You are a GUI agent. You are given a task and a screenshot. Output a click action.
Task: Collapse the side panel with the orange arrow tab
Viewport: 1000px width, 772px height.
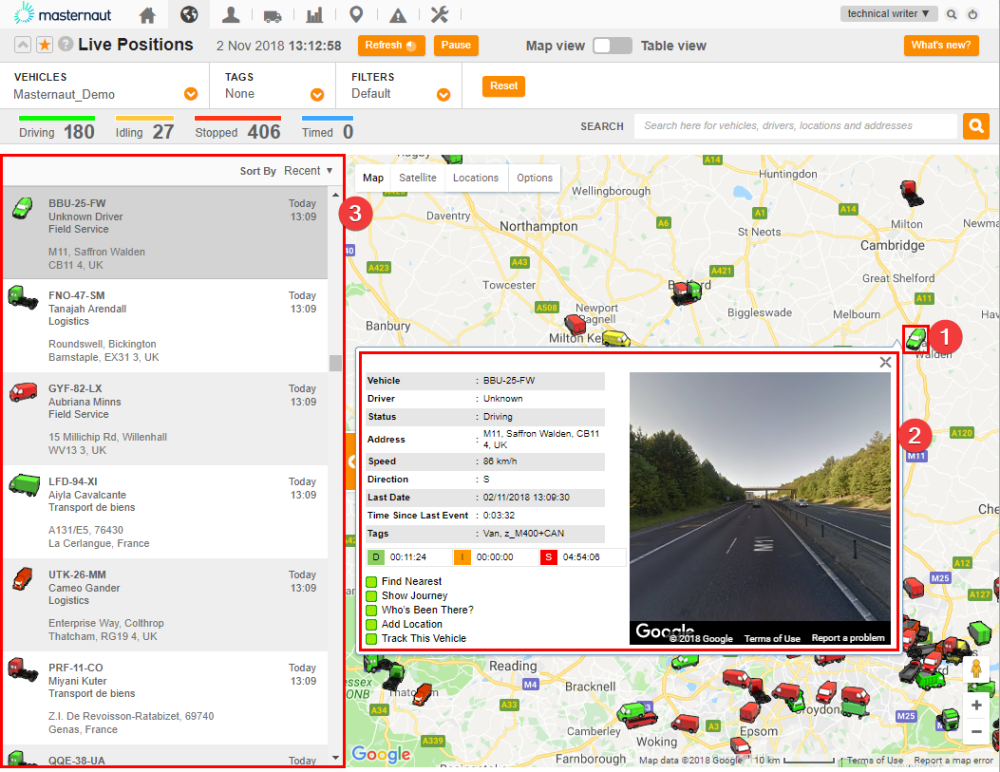click(351, 461)
